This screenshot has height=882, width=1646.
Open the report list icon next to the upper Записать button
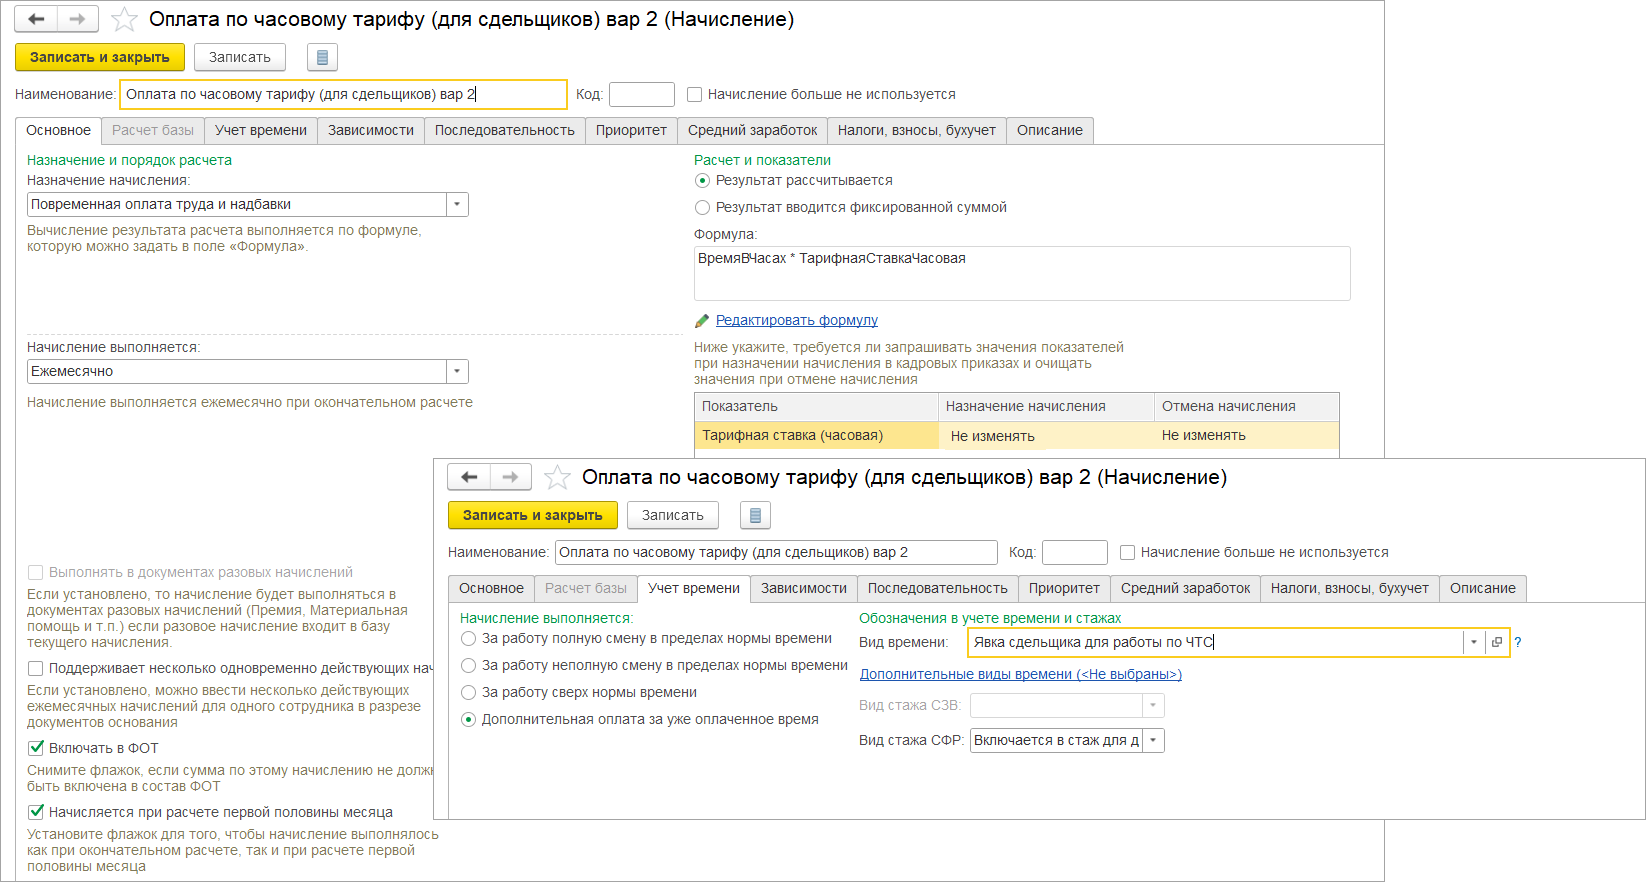(322, 57)
